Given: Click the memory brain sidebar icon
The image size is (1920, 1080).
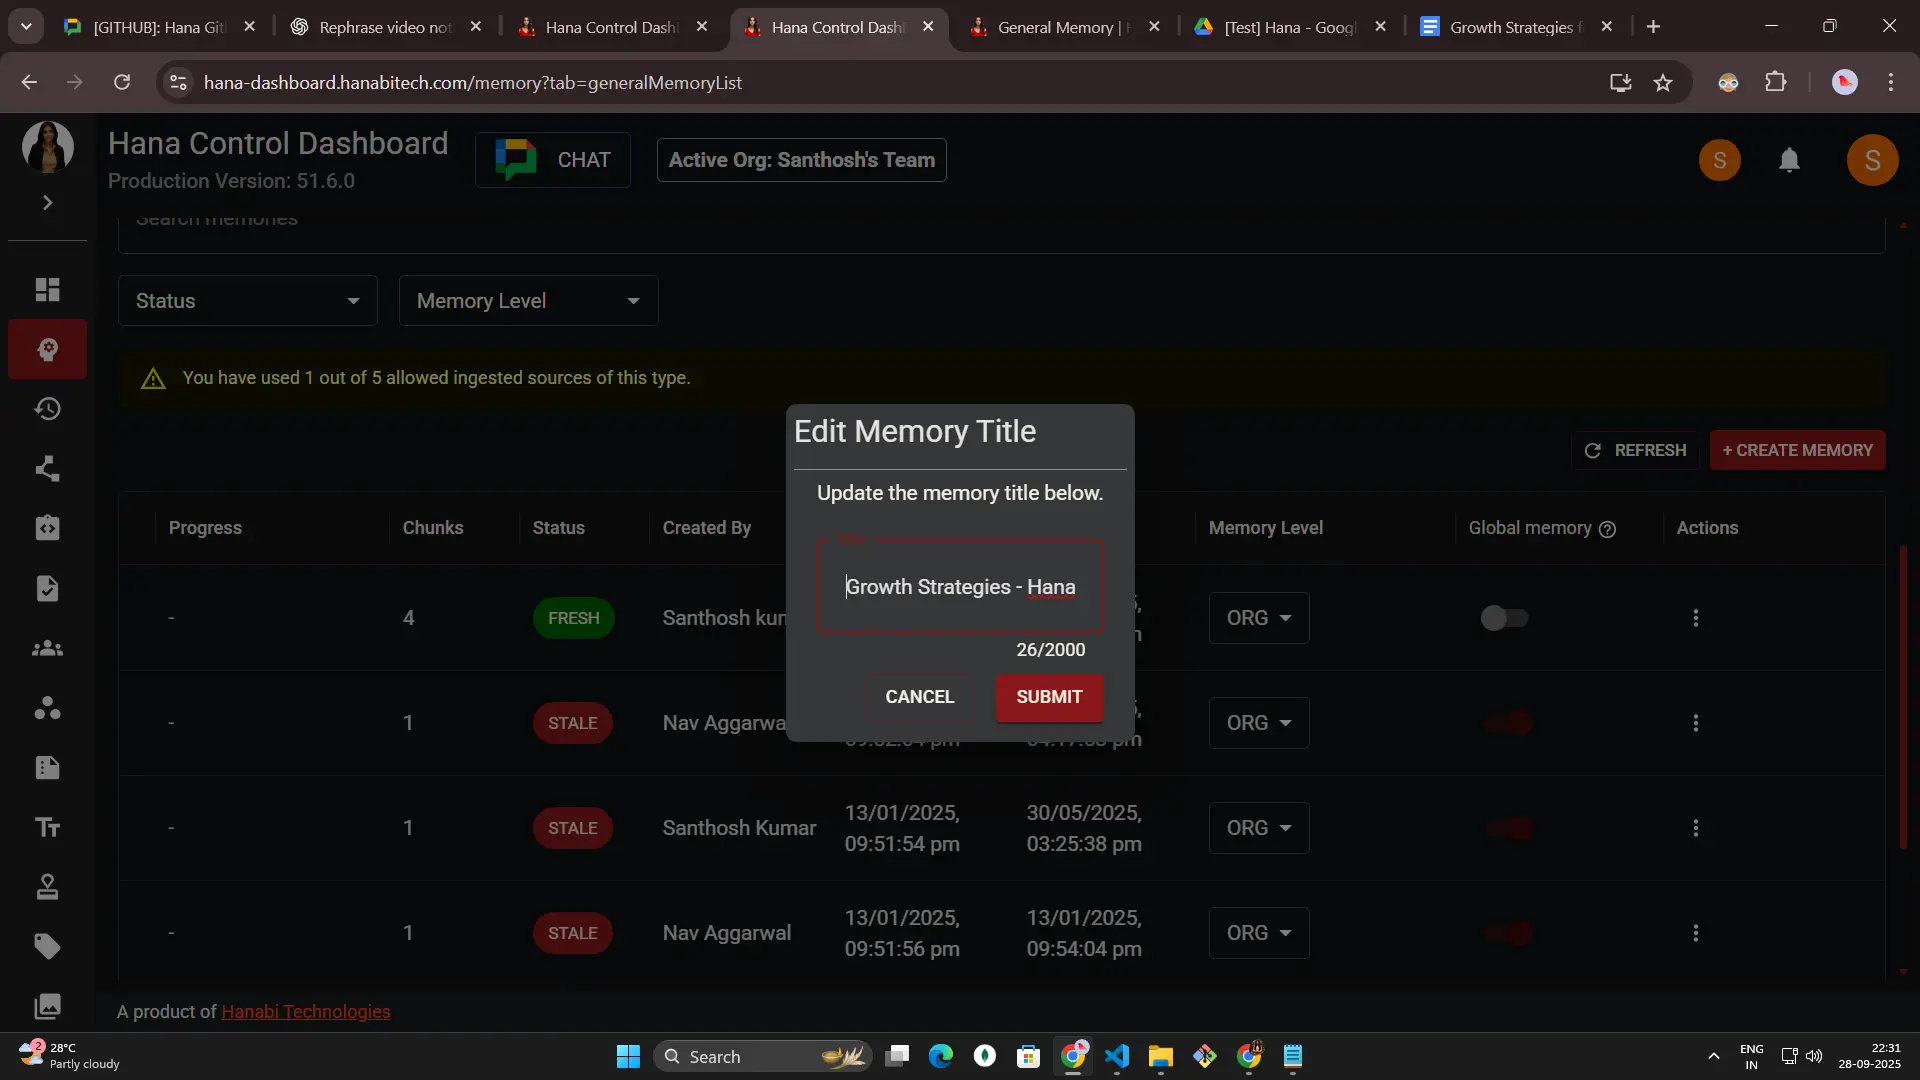Looking at the screenshot, I should point(47,349).
